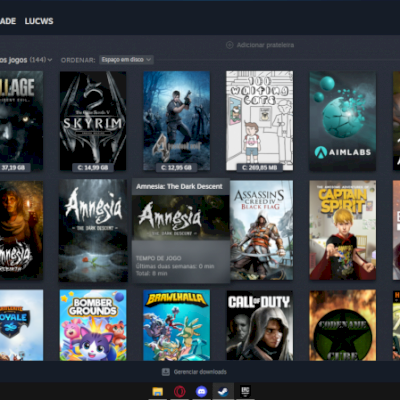Open the Royale game cover in bottom row
The height and width of the screenshot is (400, 400).
point(21,325)
